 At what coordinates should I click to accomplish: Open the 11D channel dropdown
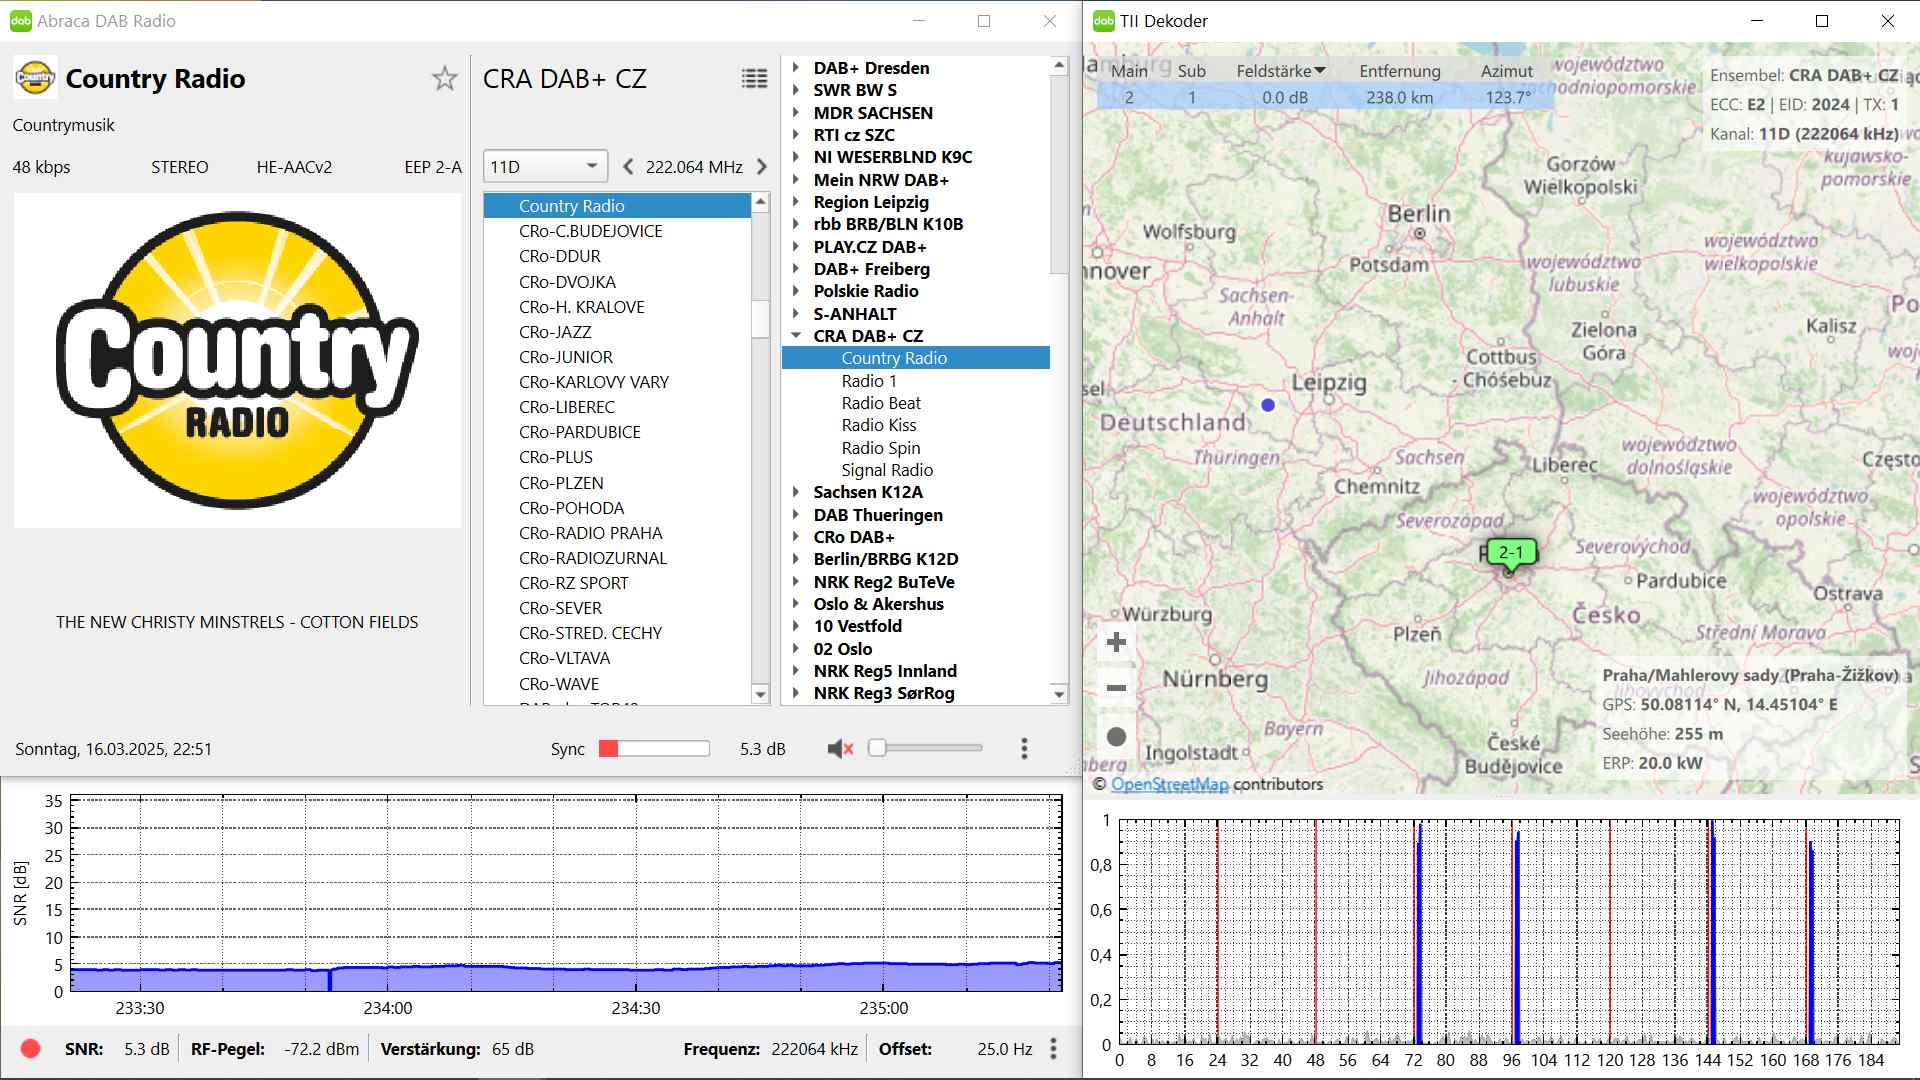click(545, 167)
